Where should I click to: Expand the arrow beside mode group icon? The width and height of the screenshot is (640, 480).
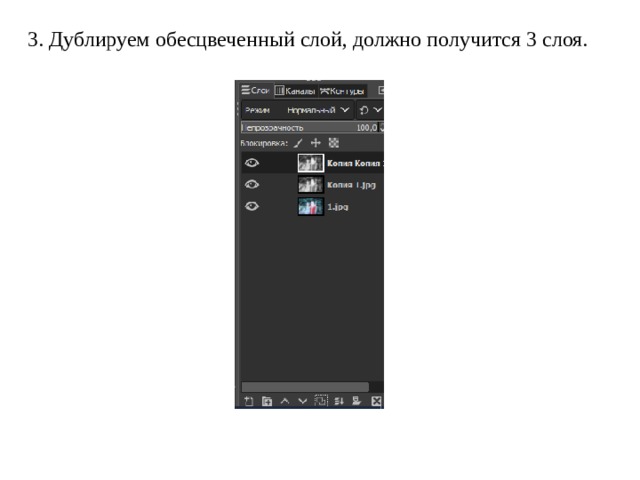pyautogui.click(x=378, y=110)
